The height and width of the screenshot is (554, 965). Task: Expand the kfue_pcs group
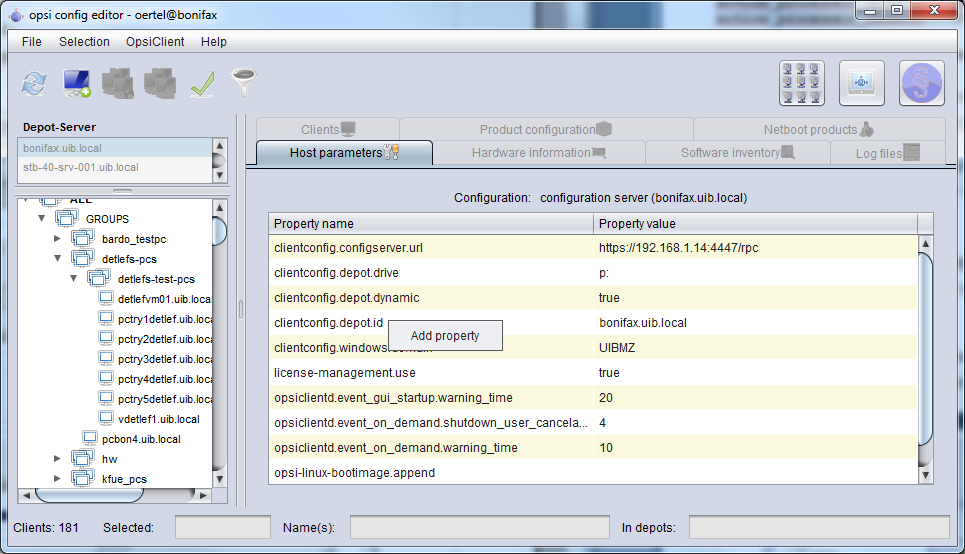57,478
